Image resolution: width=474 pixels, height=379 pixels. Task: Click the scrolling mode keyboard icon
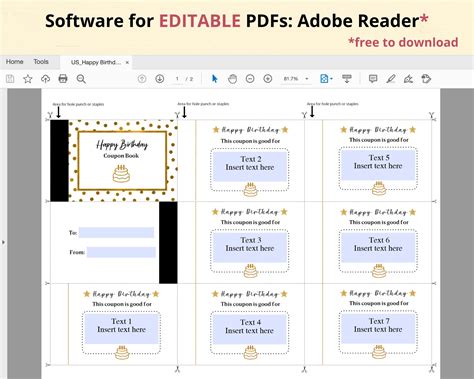coord(347,79)
